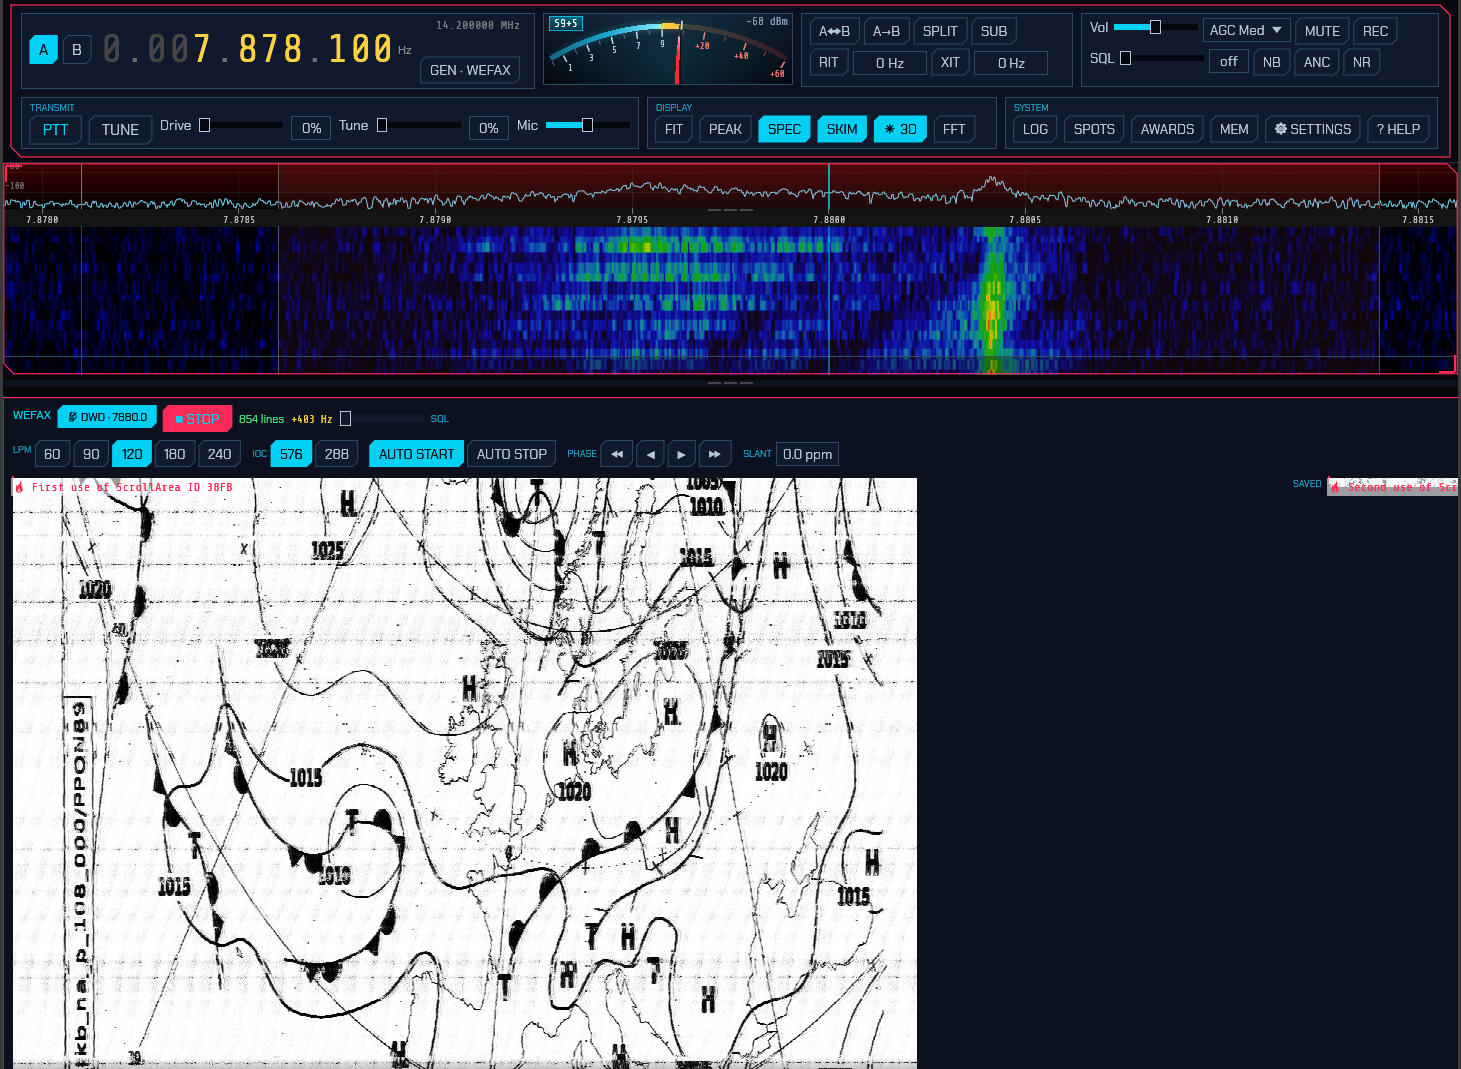Click the AUTO START button
The width and height of the screenshot is (1461, 1069).
[416, 454]
